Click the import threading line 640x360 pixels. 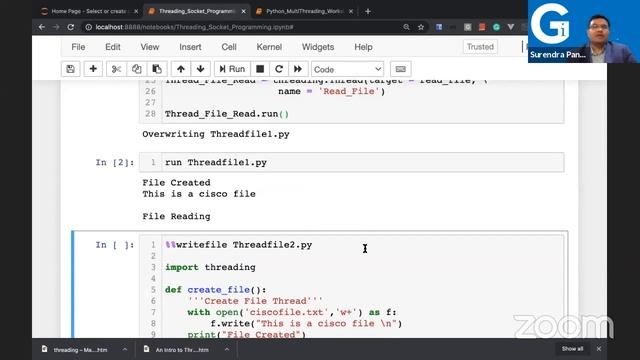(x=210, y=267)
